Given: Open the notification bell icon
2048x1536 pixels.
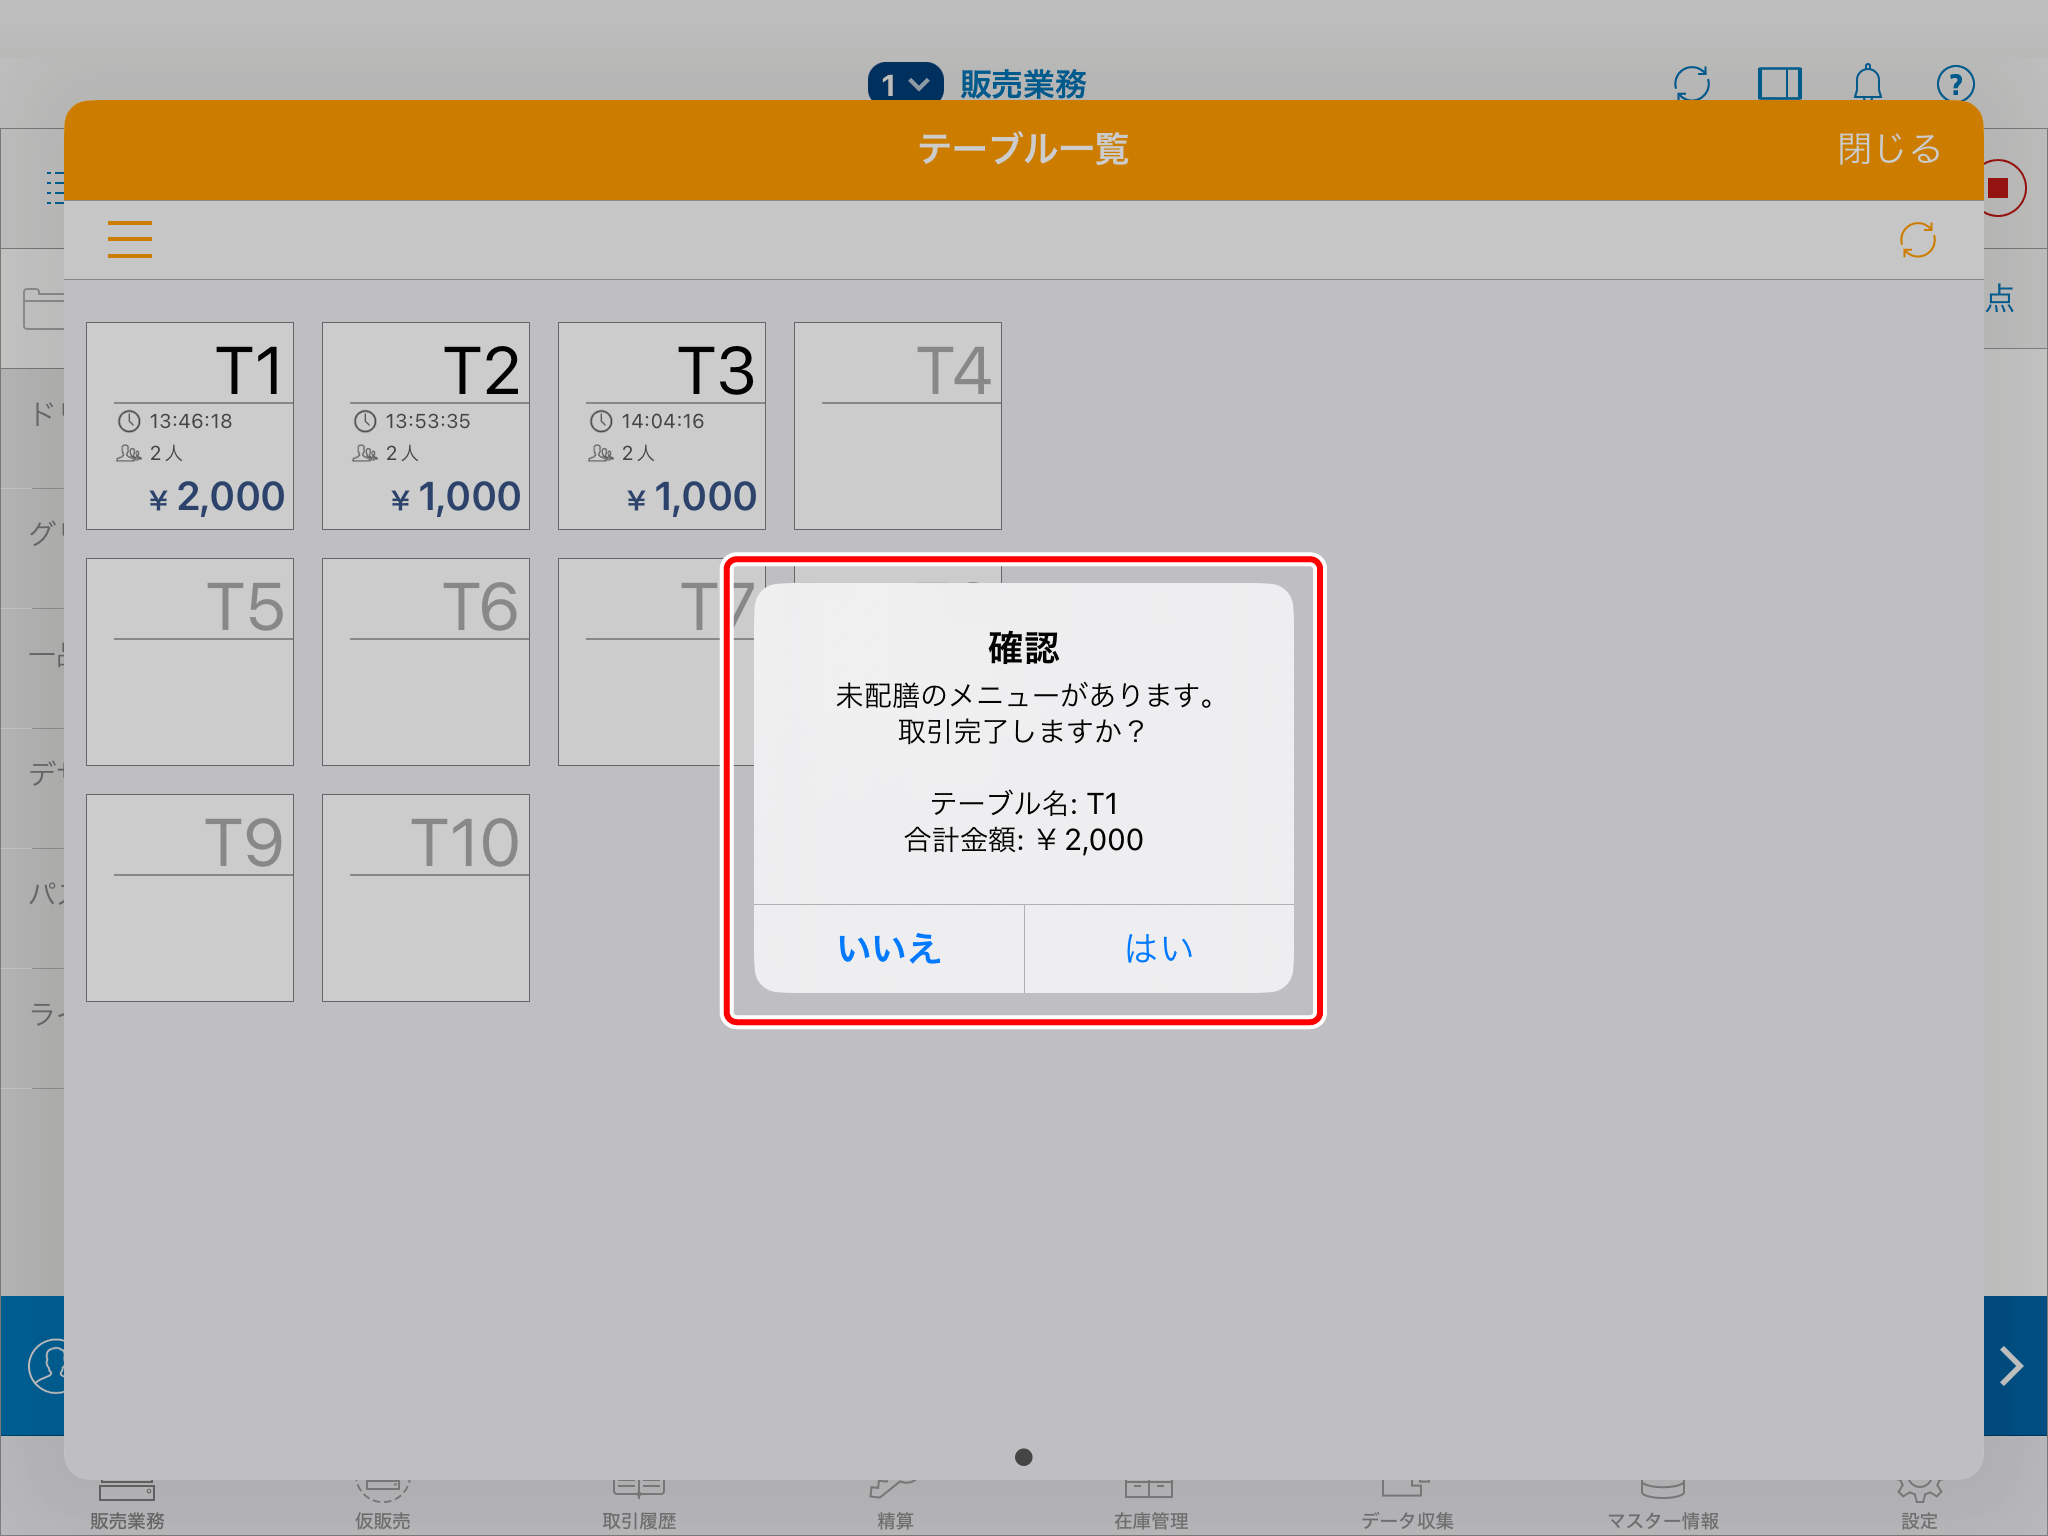Looking at the screenshot, I should (x=1867, y=83).
